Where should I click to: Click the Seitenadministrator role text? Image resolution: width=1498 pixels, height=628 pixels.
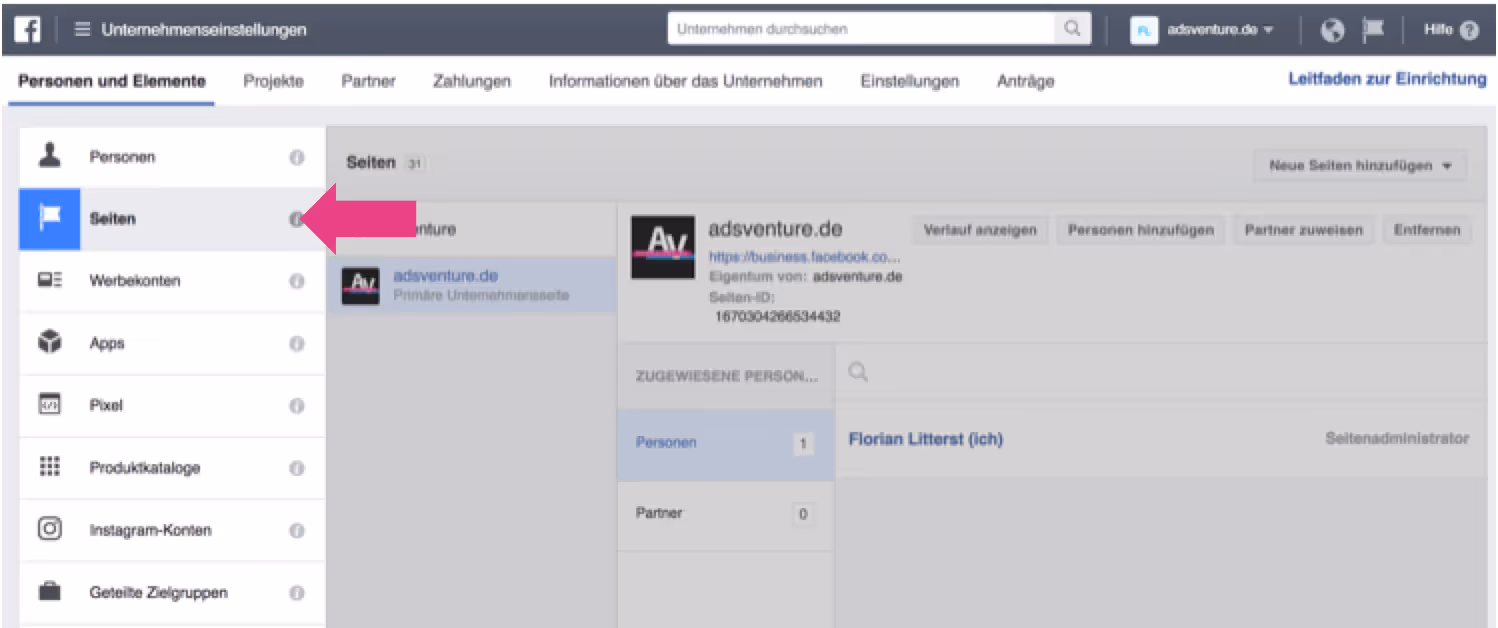[x=1397, y=439]
